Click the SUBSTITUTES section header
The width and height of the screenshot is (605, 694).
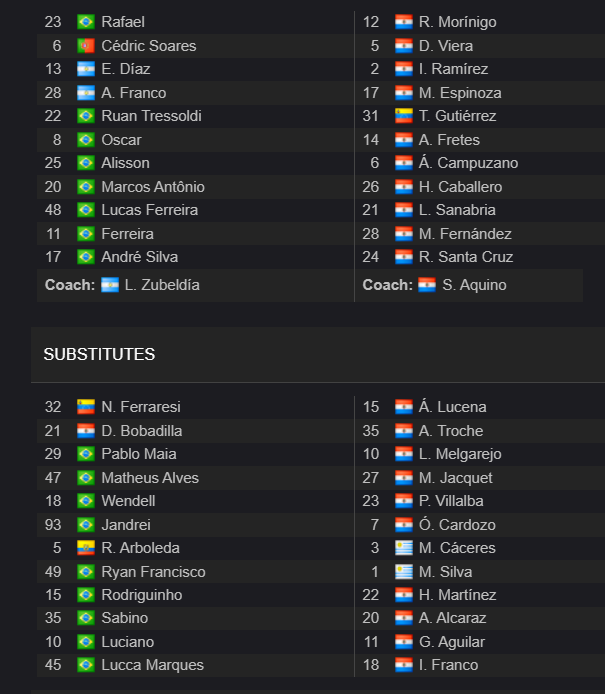pyautogui.click(x=99, y=355)
